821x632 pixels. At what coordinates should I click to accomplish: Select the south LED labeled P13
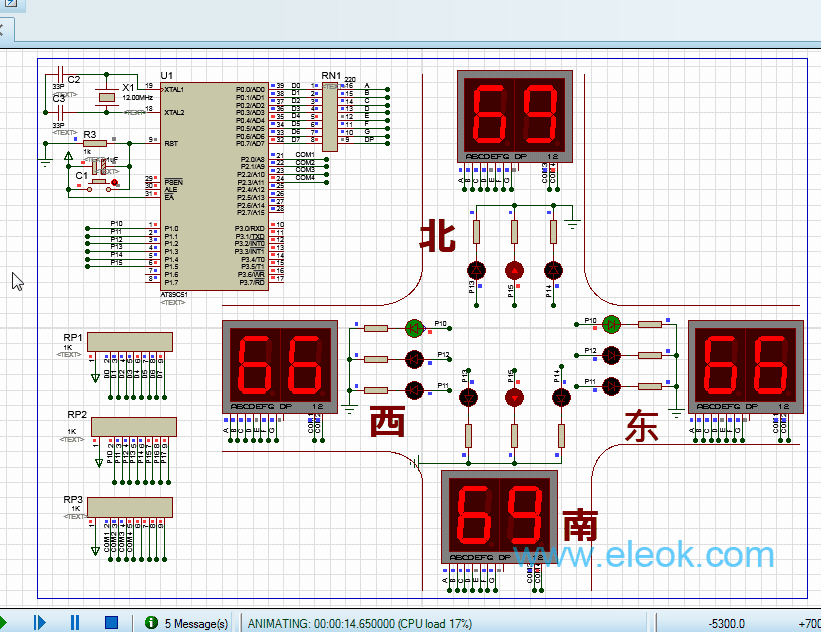click(x=468, y=398)
